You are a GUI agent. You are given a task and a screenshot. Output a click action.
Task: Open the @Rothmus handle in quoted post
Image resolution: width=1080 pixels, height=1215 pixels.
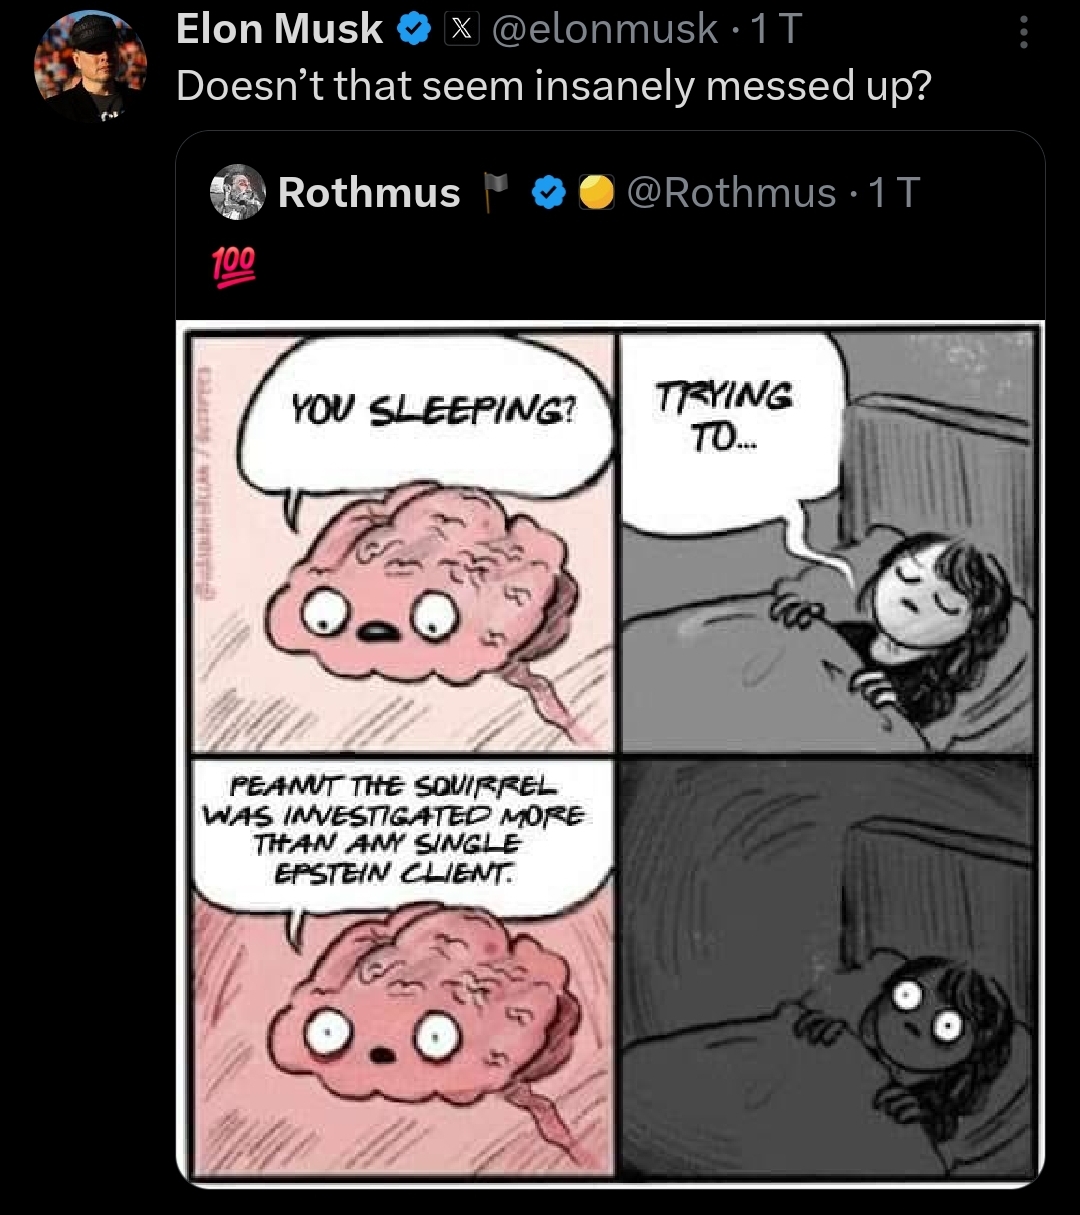tap(732, 193)
